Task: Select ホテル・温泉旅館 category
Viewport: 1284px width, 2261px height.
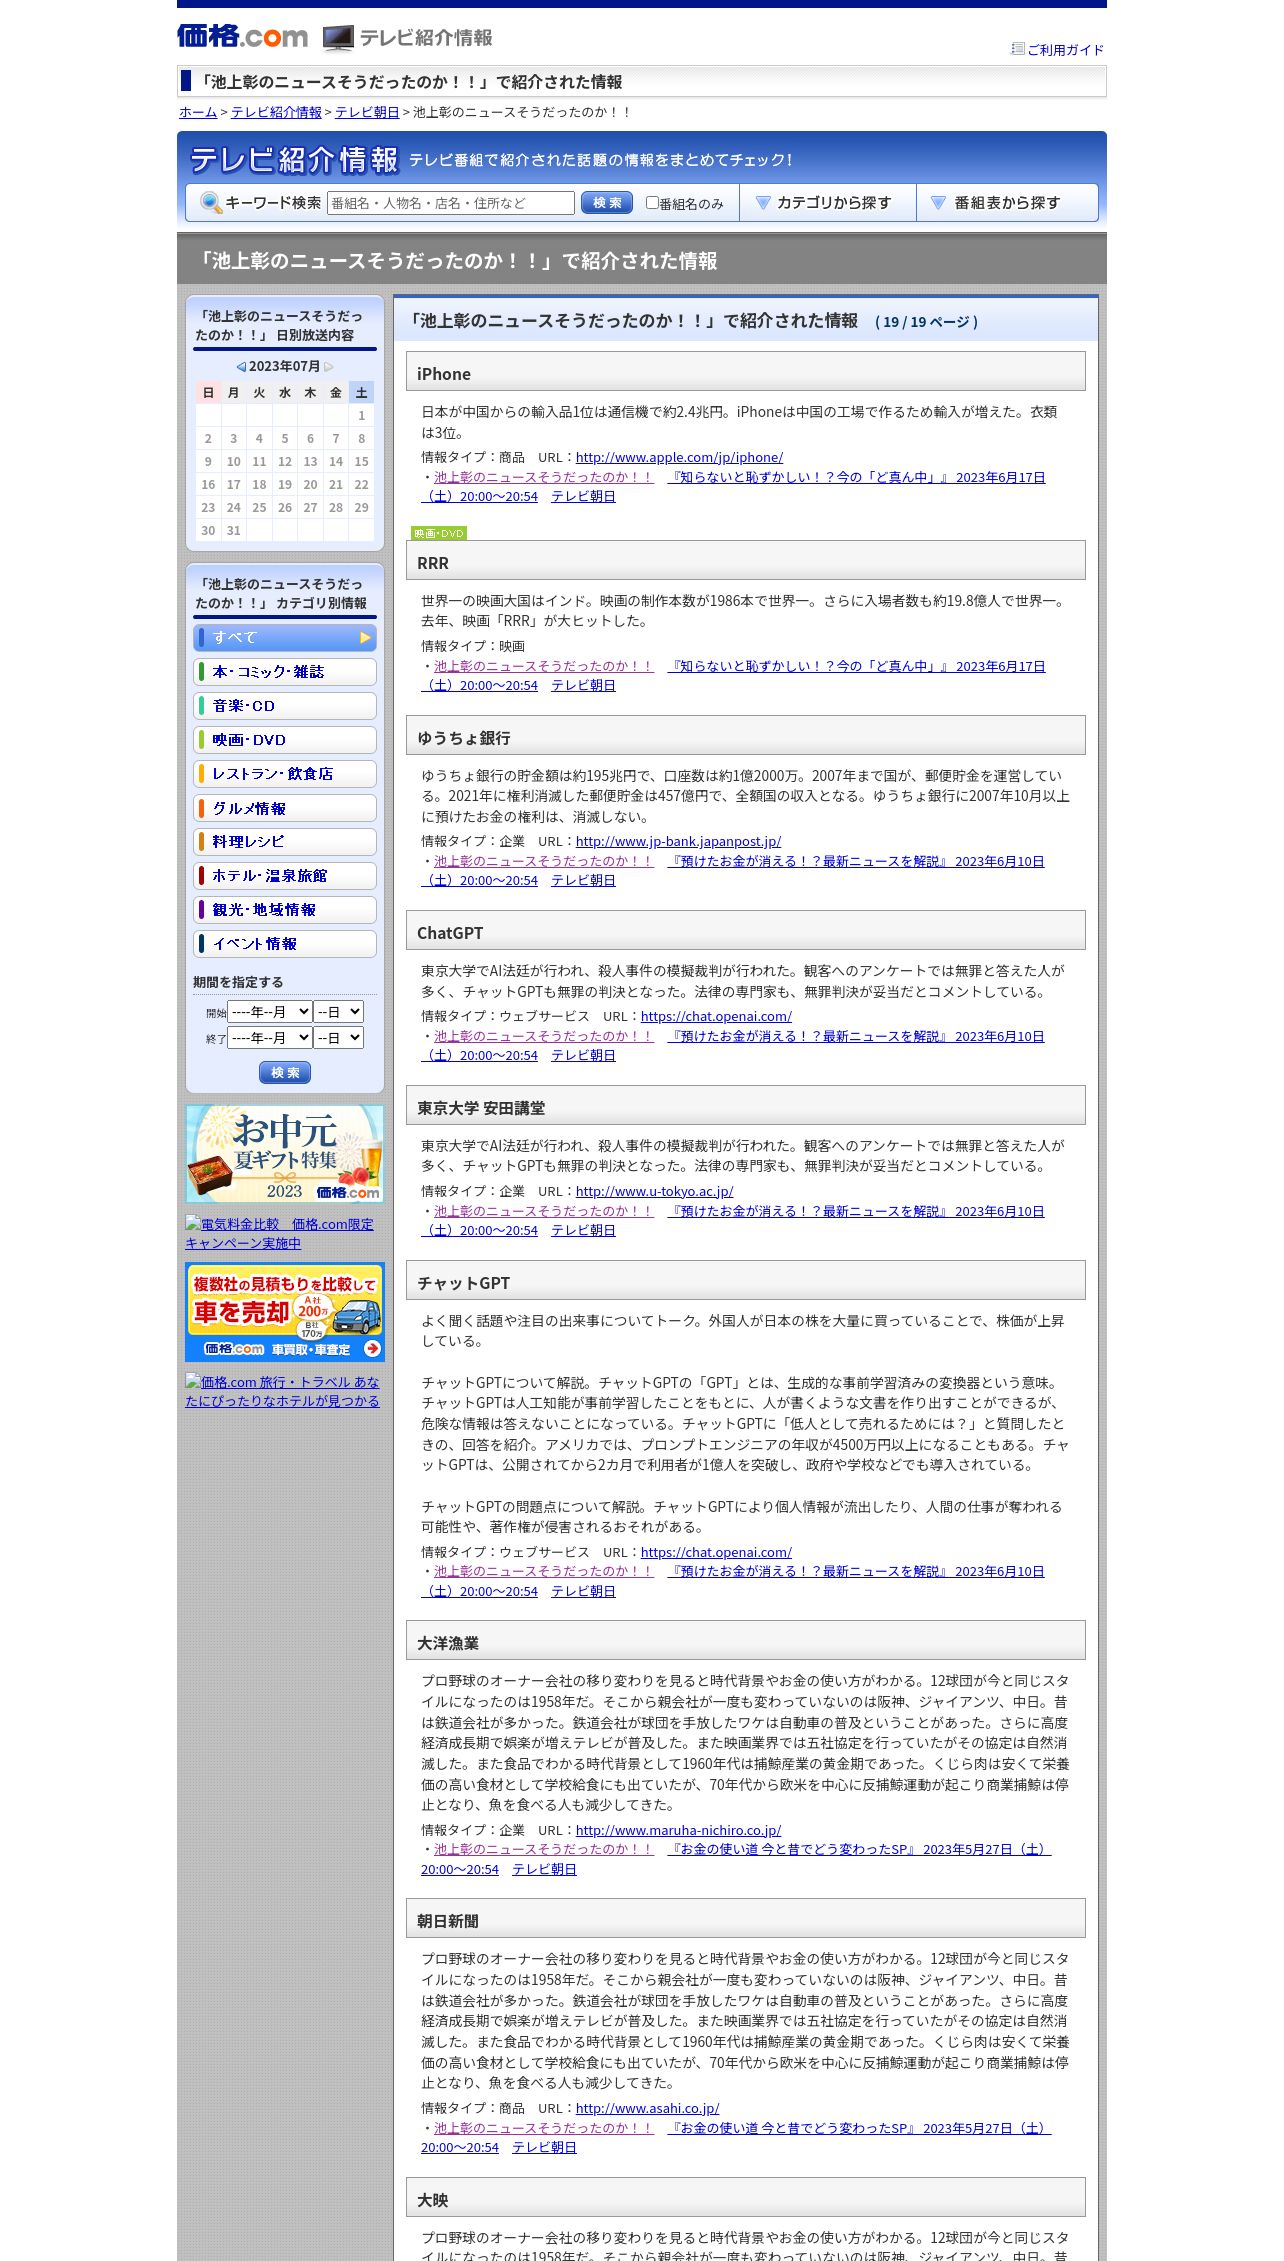Action: click(x=285, y=876)
